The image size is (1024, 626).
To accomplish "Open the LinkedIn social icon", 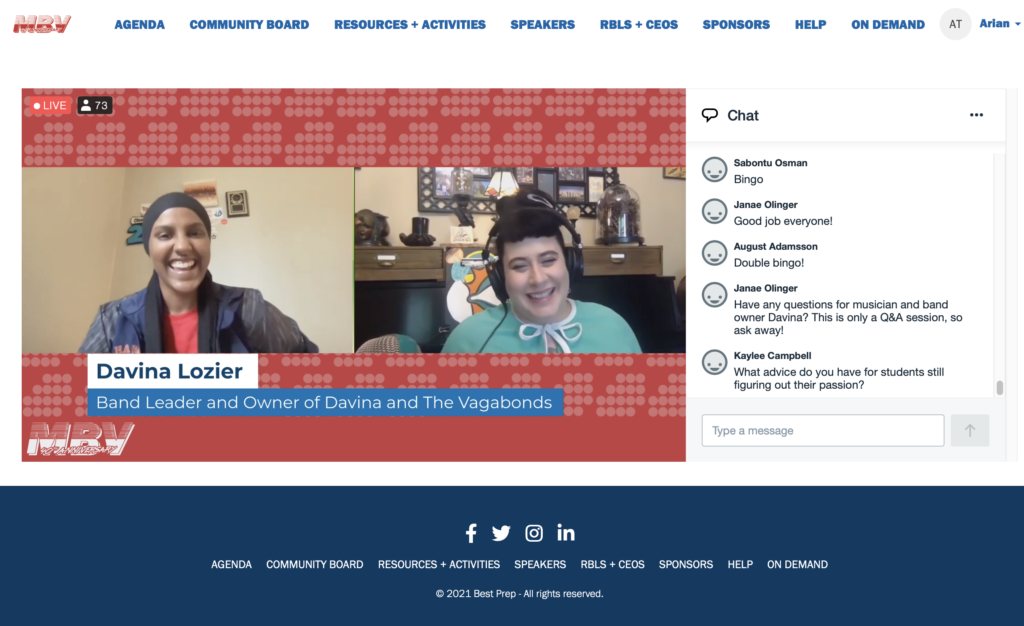I will [x=566, y=533].
